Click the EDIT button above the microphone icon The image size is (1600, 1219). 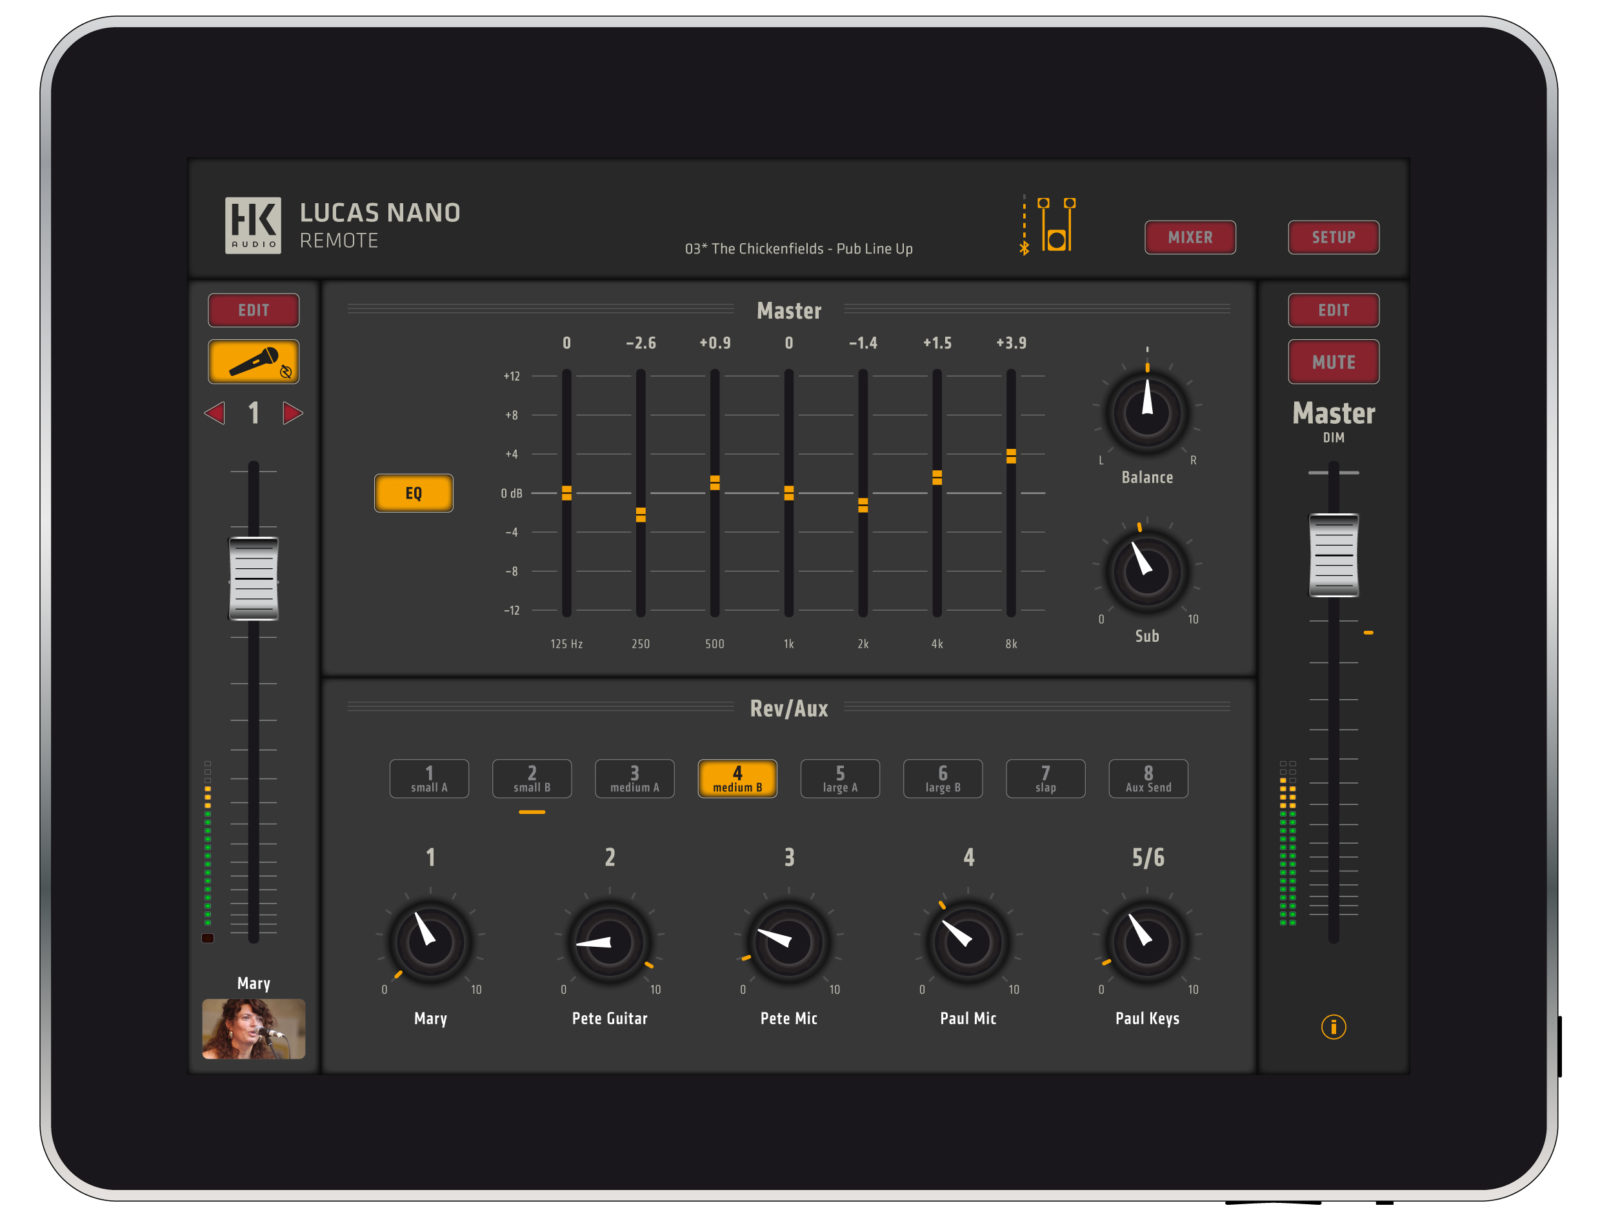[x=253, y=310]
